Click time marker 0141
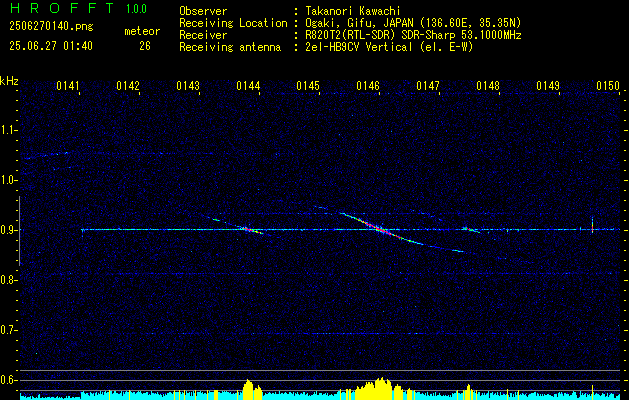The image size is (629, 400). (68, 86)
